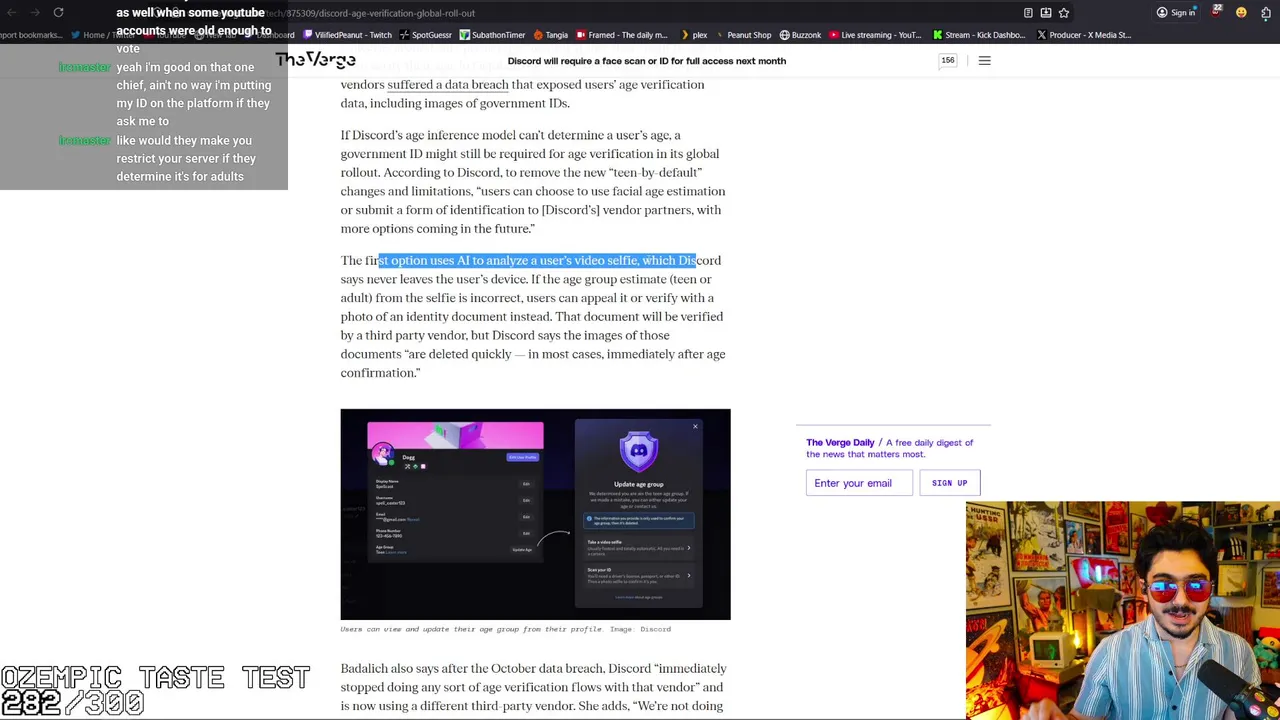Viewport: 1280px width, 720px height.
Task: Click the Import bookmarks item
Action: (31, 35)
